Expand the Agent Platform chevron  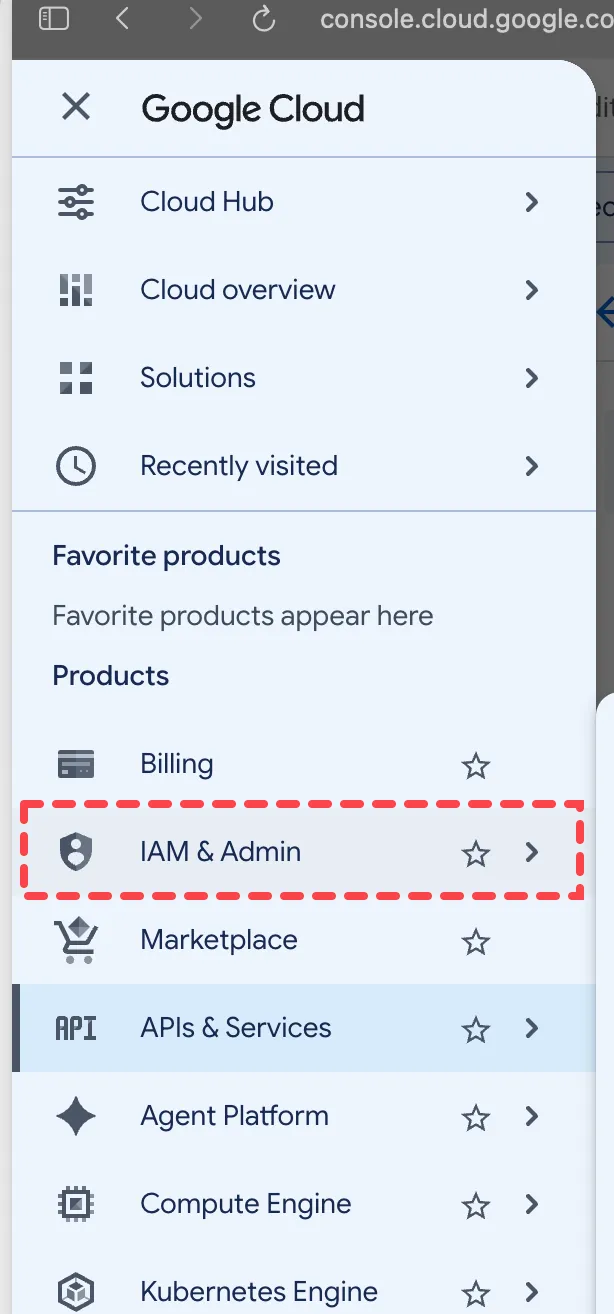tap(532, 1116)
